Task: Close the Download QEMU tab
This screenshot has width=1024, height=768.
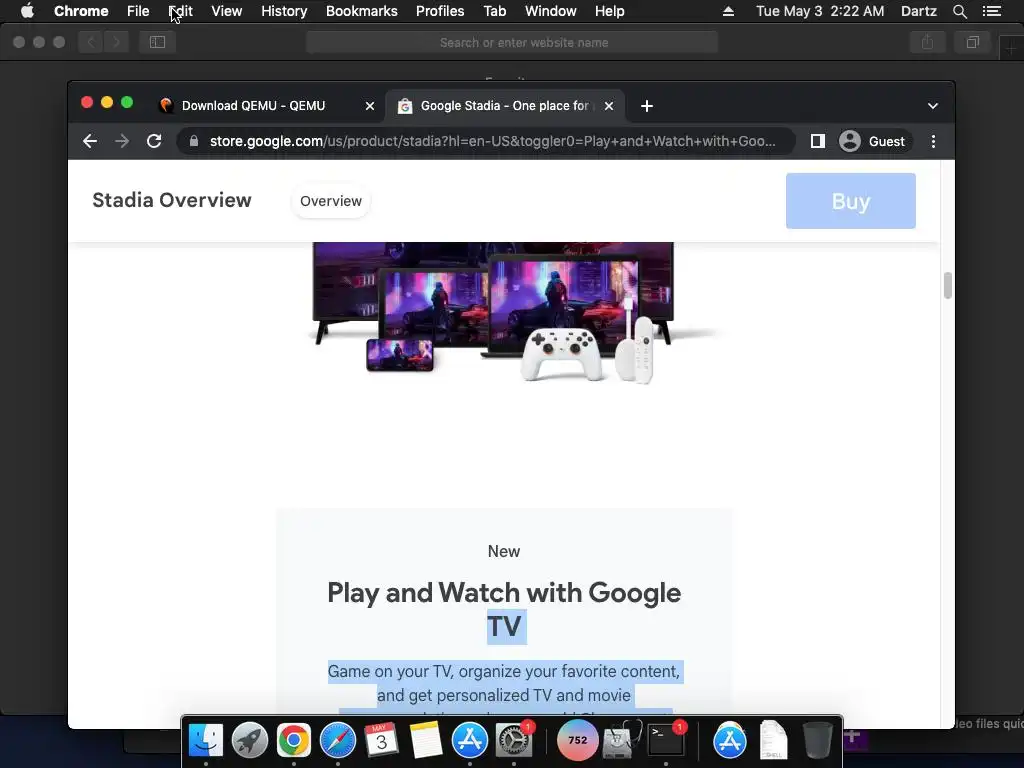Action: pyautogui.click(x=370, y=106)
